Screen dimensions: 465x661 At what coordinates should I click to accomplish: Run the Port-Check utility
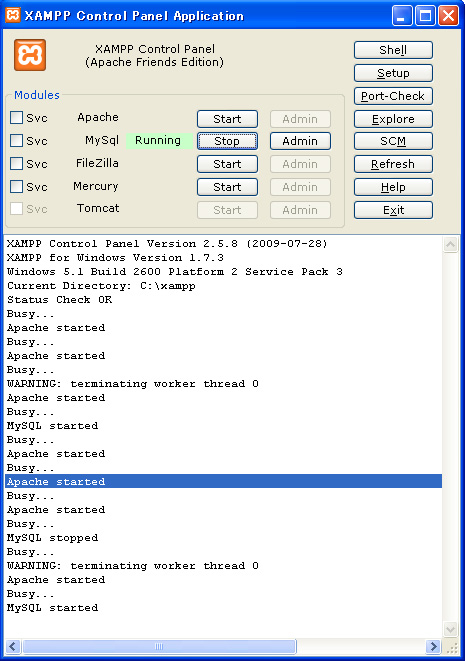393,96
